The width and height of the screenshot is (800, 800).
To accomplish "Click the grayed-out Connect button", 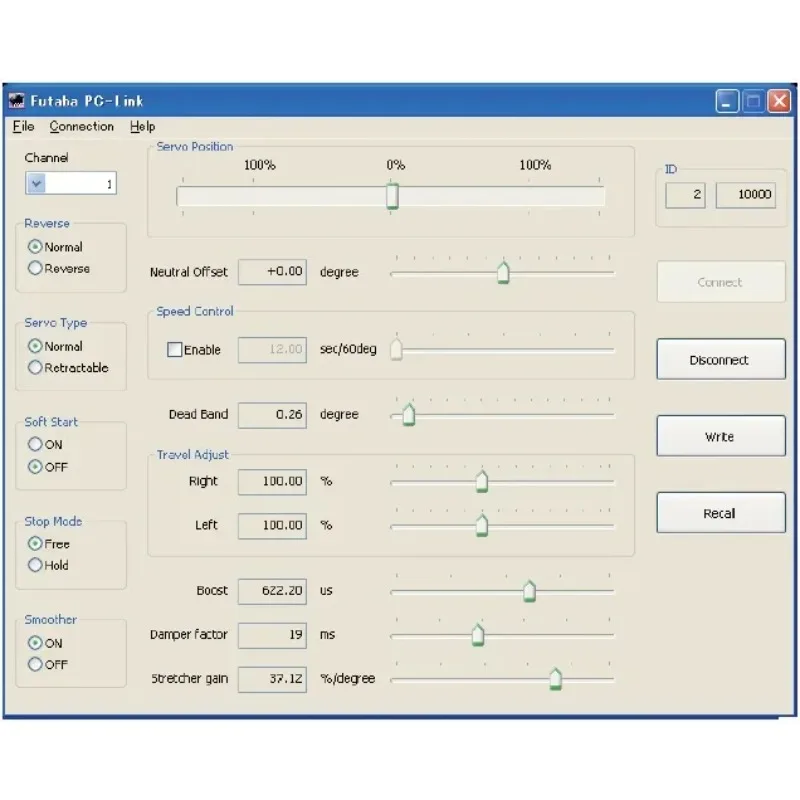I will 721,282.
